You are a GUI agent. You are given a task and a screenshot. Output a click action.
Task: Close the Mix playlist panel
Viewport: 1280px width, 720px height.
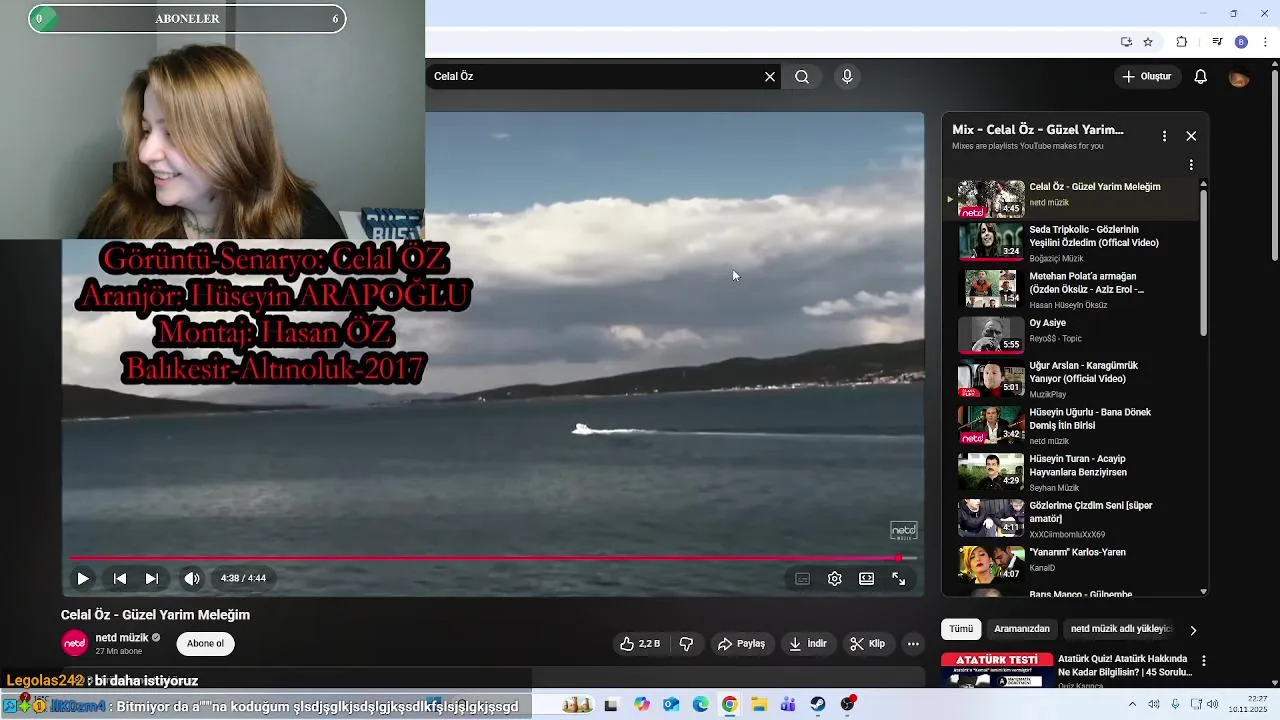1191,136
